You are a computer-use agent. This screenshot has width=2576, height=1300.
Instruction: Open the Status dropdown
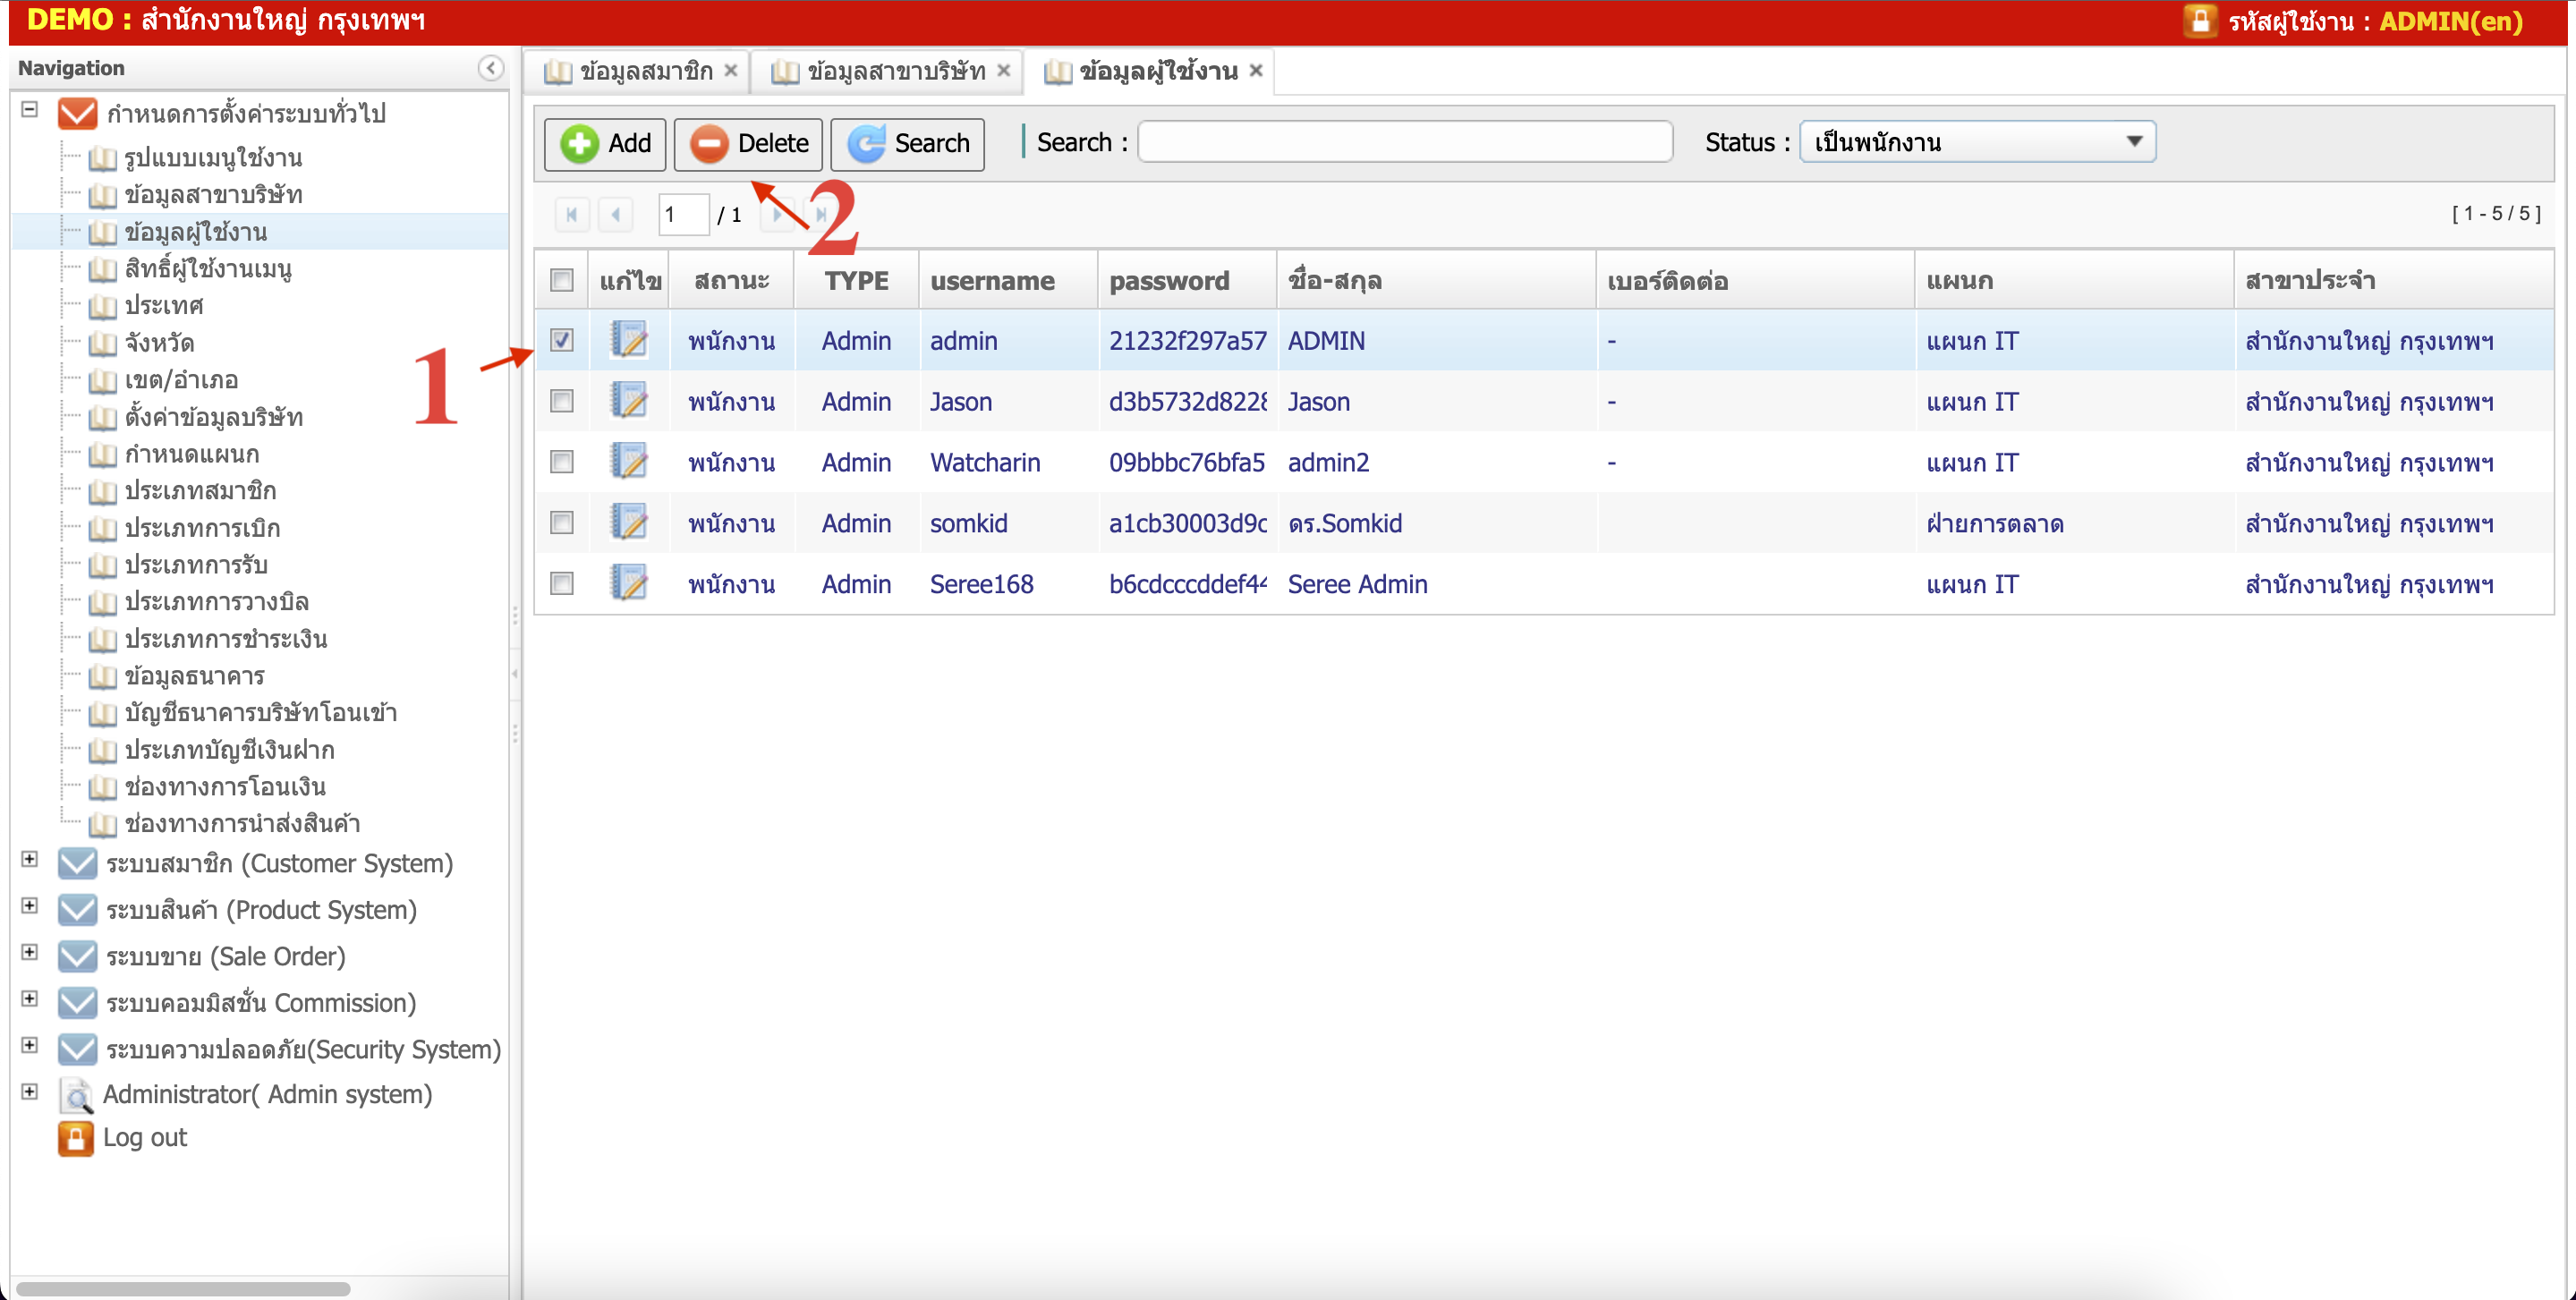[x=1977, y=142]
